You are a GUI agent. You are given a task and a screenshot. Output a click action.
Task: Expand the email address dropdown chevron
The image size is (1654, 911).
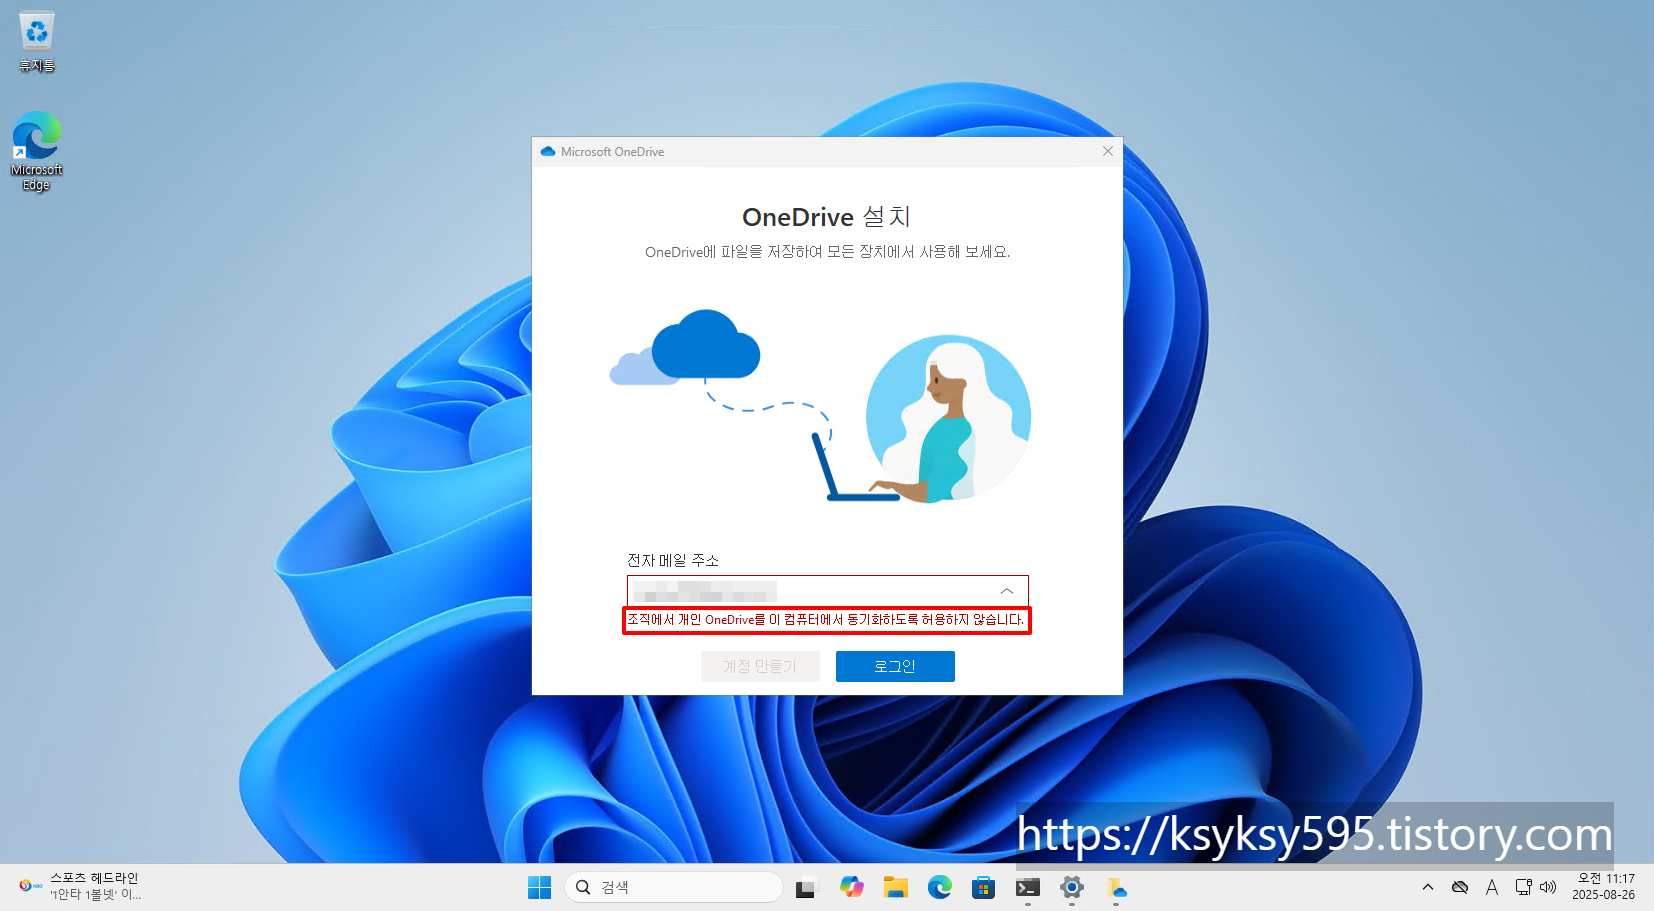click(1007, 591)
